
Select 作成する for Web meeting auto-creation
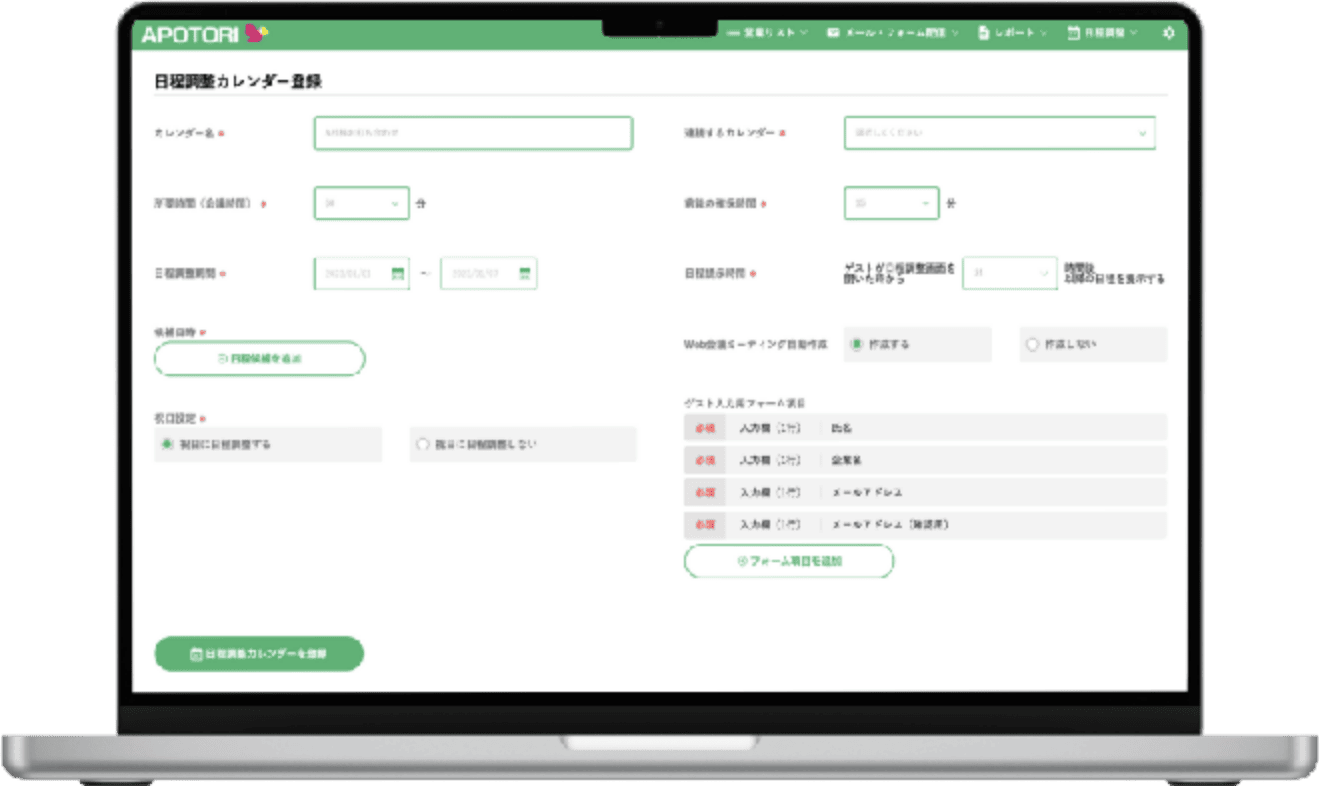click(x=856, y=344)
